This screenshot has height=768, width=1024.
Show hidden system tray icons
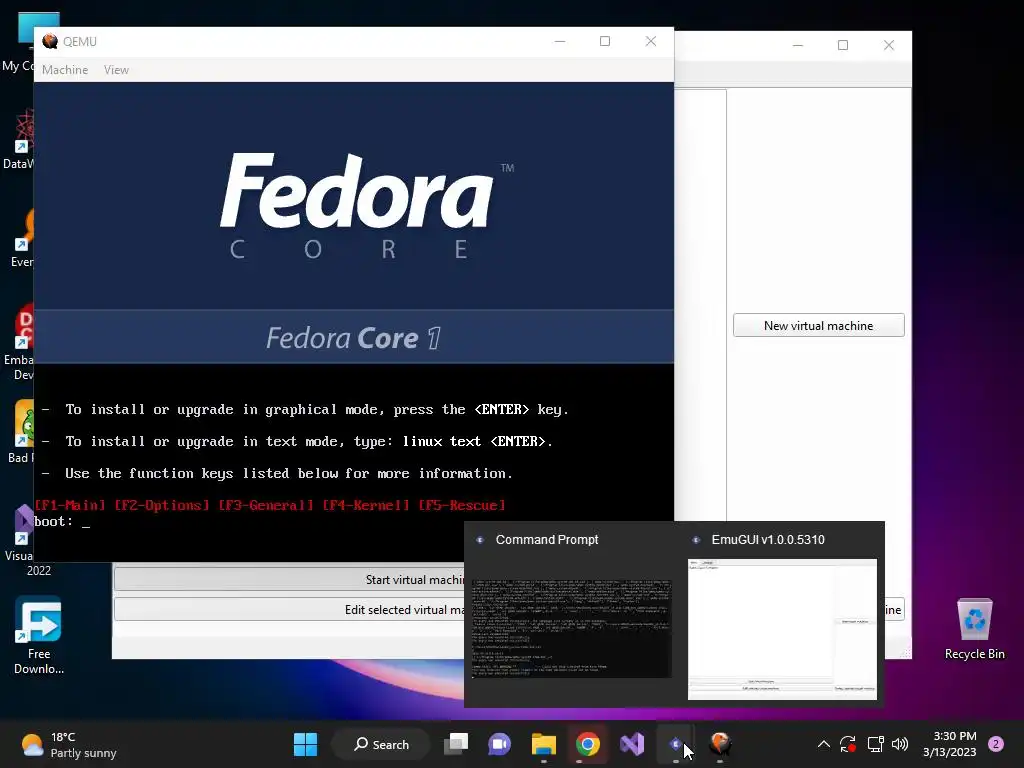click(824, 744)
